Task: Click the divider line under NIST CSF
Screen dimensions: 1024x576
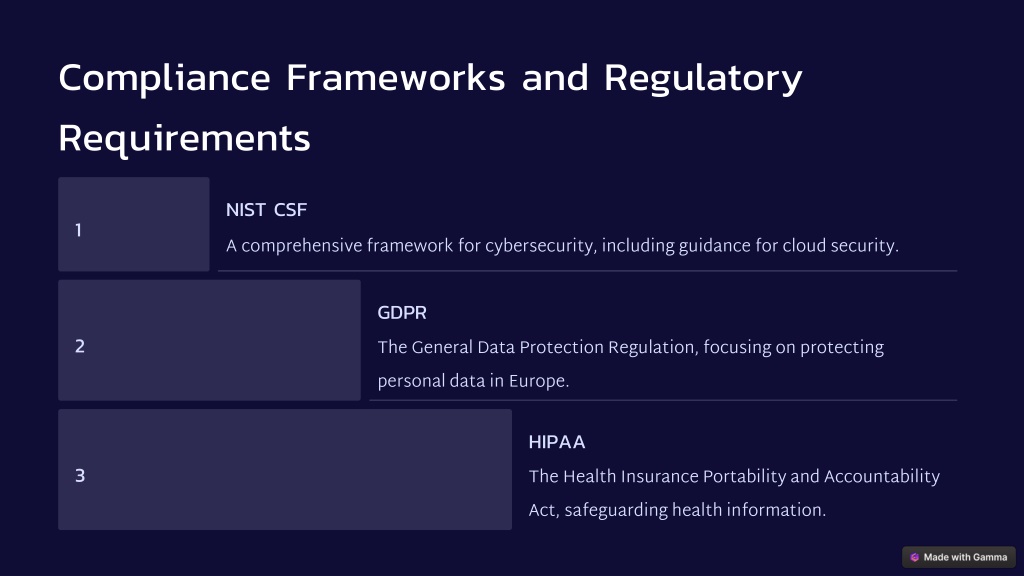Action: click(x=588, y=270)
